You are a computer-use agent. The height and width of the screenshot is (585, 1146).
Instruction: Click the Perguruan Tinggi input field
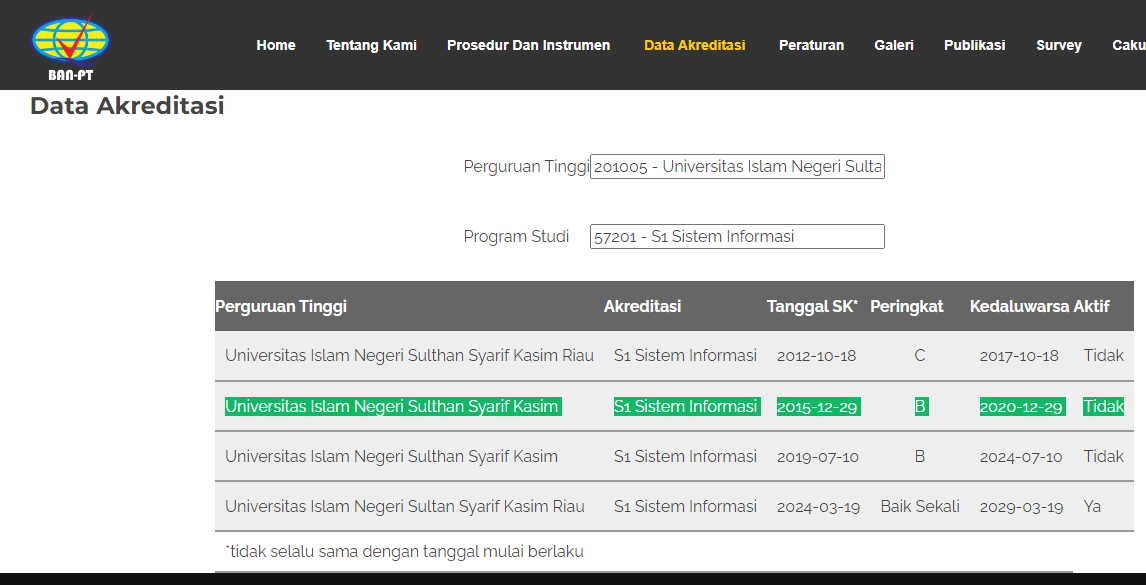pyautogui.click(x=737, y=167)
